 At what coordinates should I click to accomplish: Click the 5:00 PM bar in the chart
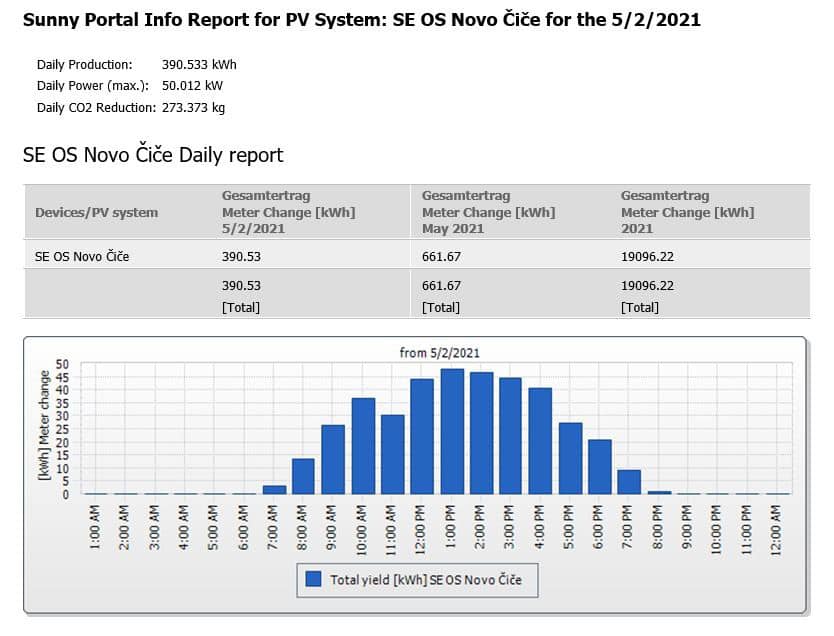[571, 458]
